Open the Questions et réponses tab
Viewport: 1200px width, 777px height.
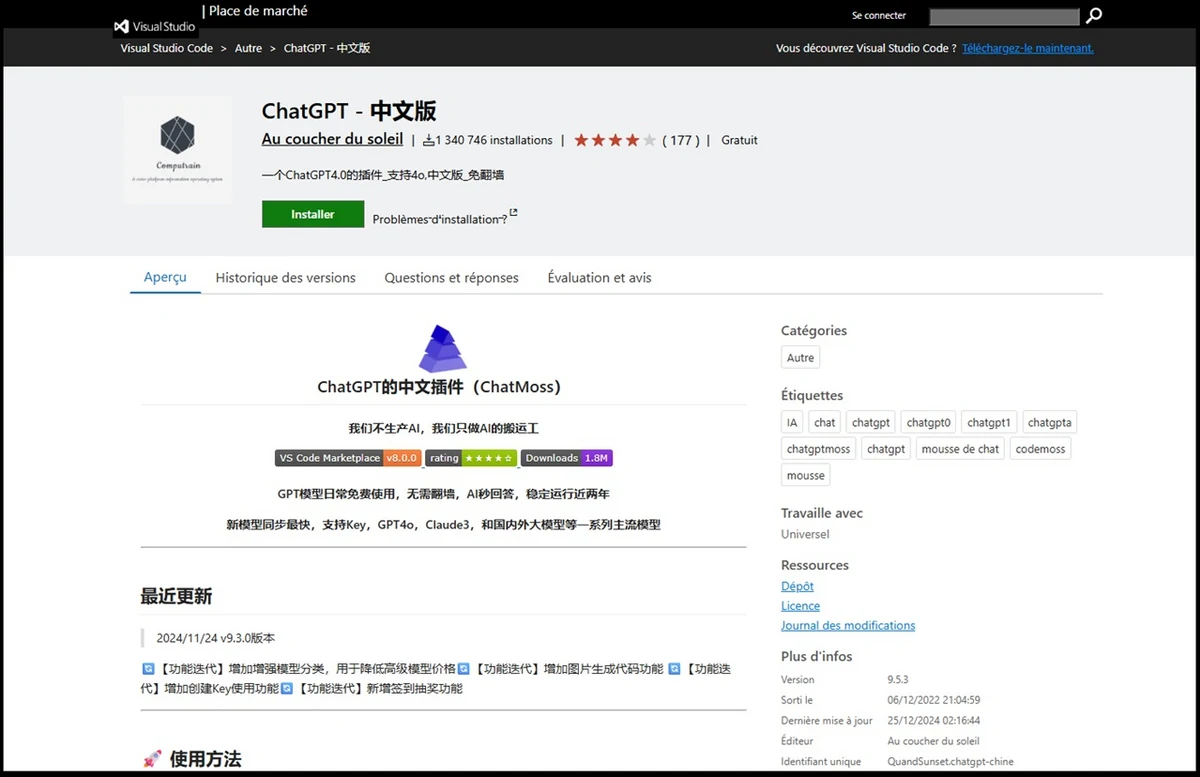point(451,278)
